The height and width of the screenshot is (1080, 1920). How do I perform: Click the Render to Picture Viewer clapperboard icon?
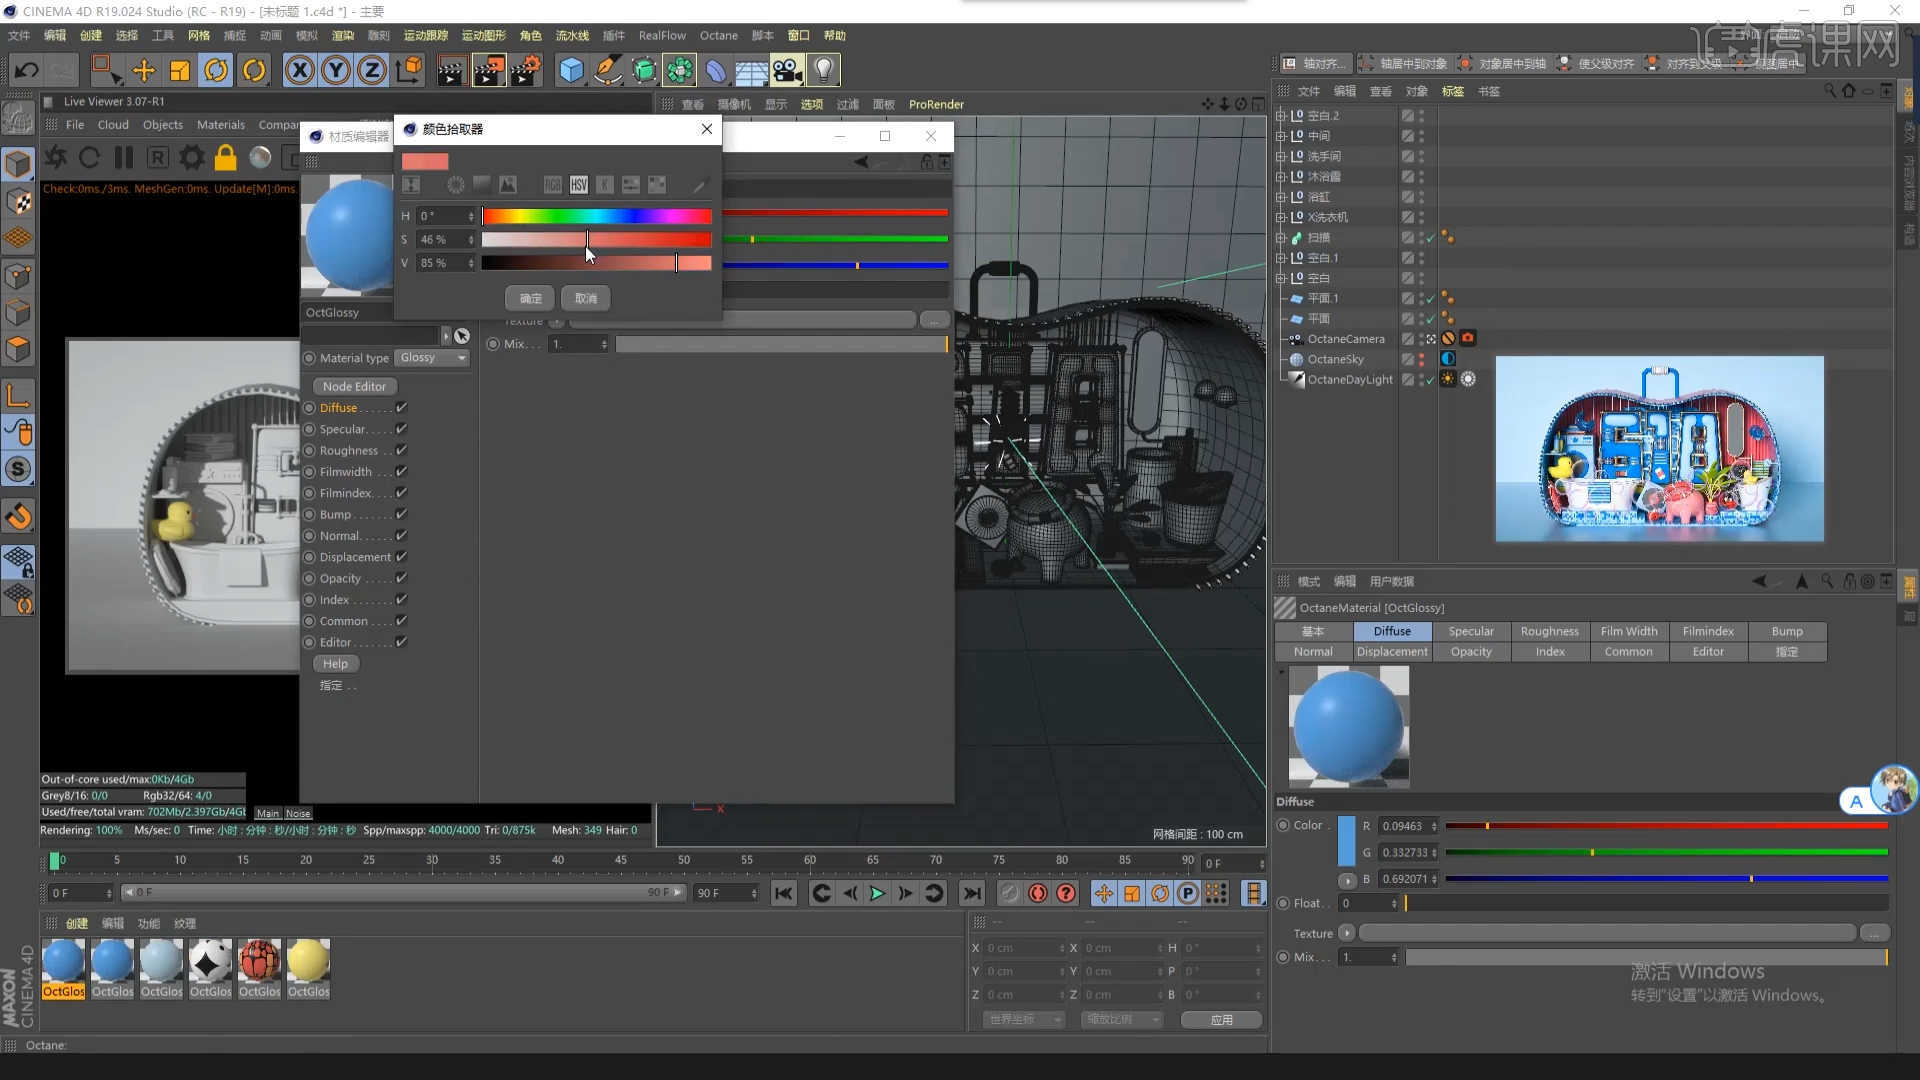click(488, 70)
